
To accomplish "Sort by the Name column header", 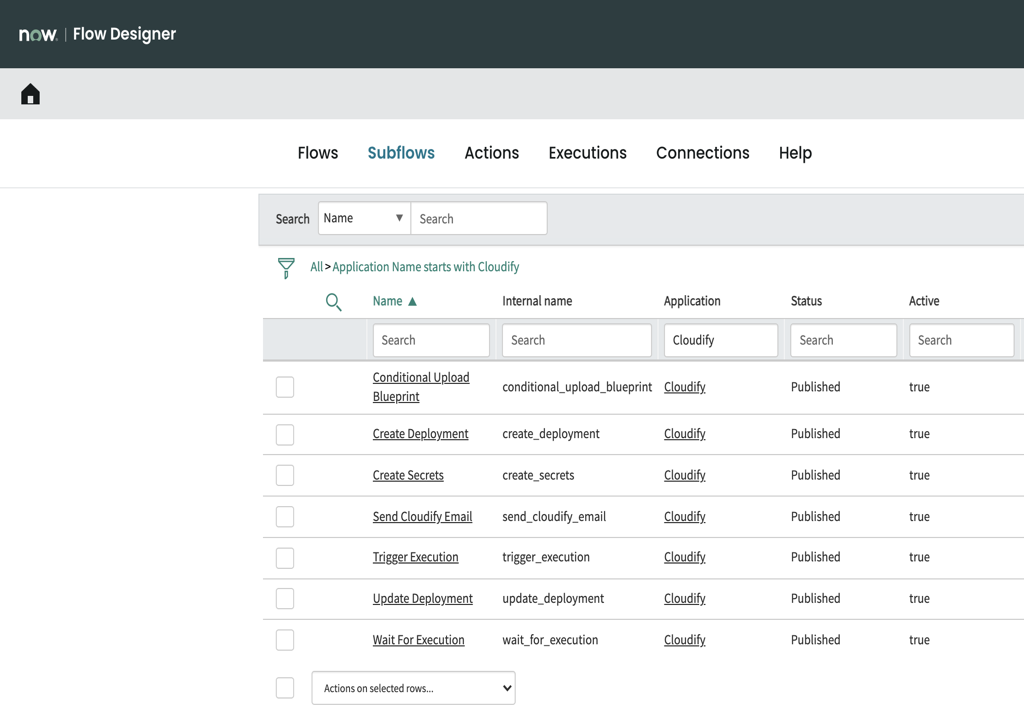I will tap(387, 301).
